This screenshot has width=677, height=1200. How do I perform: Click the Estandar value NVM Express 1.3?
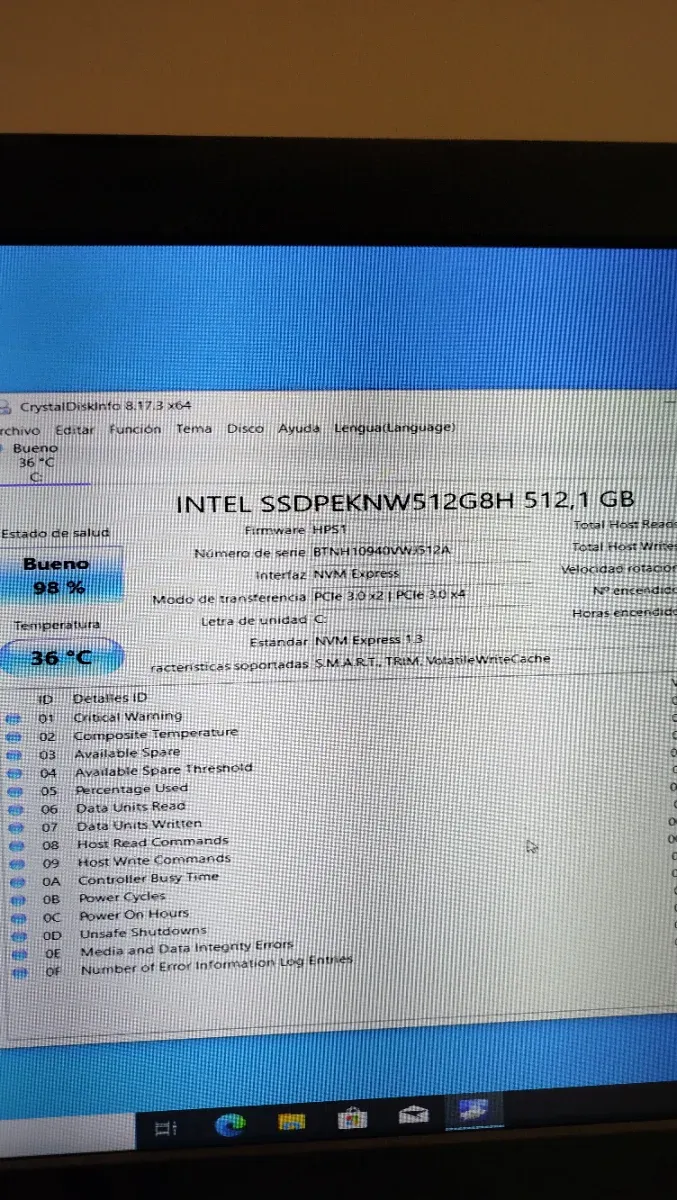(x=371, y=640)
